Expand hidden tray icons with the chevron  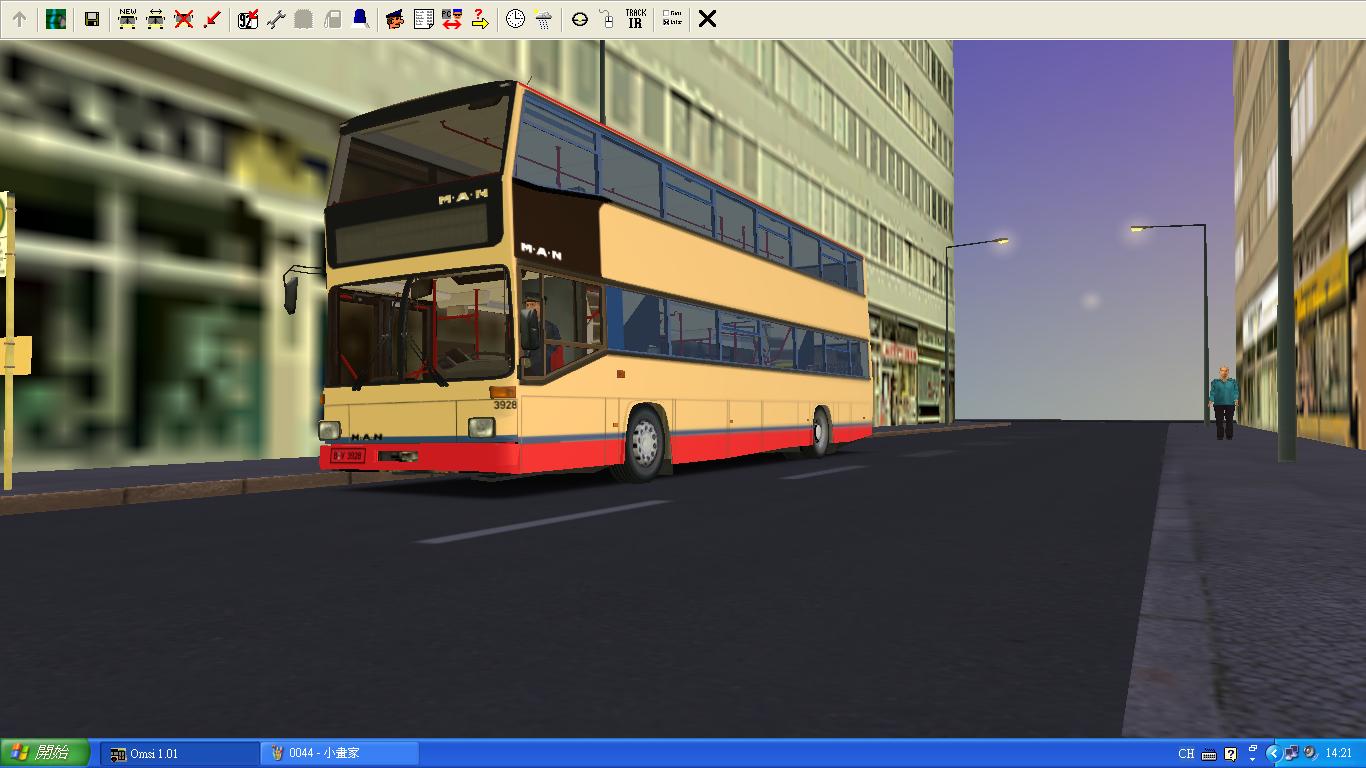(x=1273, y=753)
